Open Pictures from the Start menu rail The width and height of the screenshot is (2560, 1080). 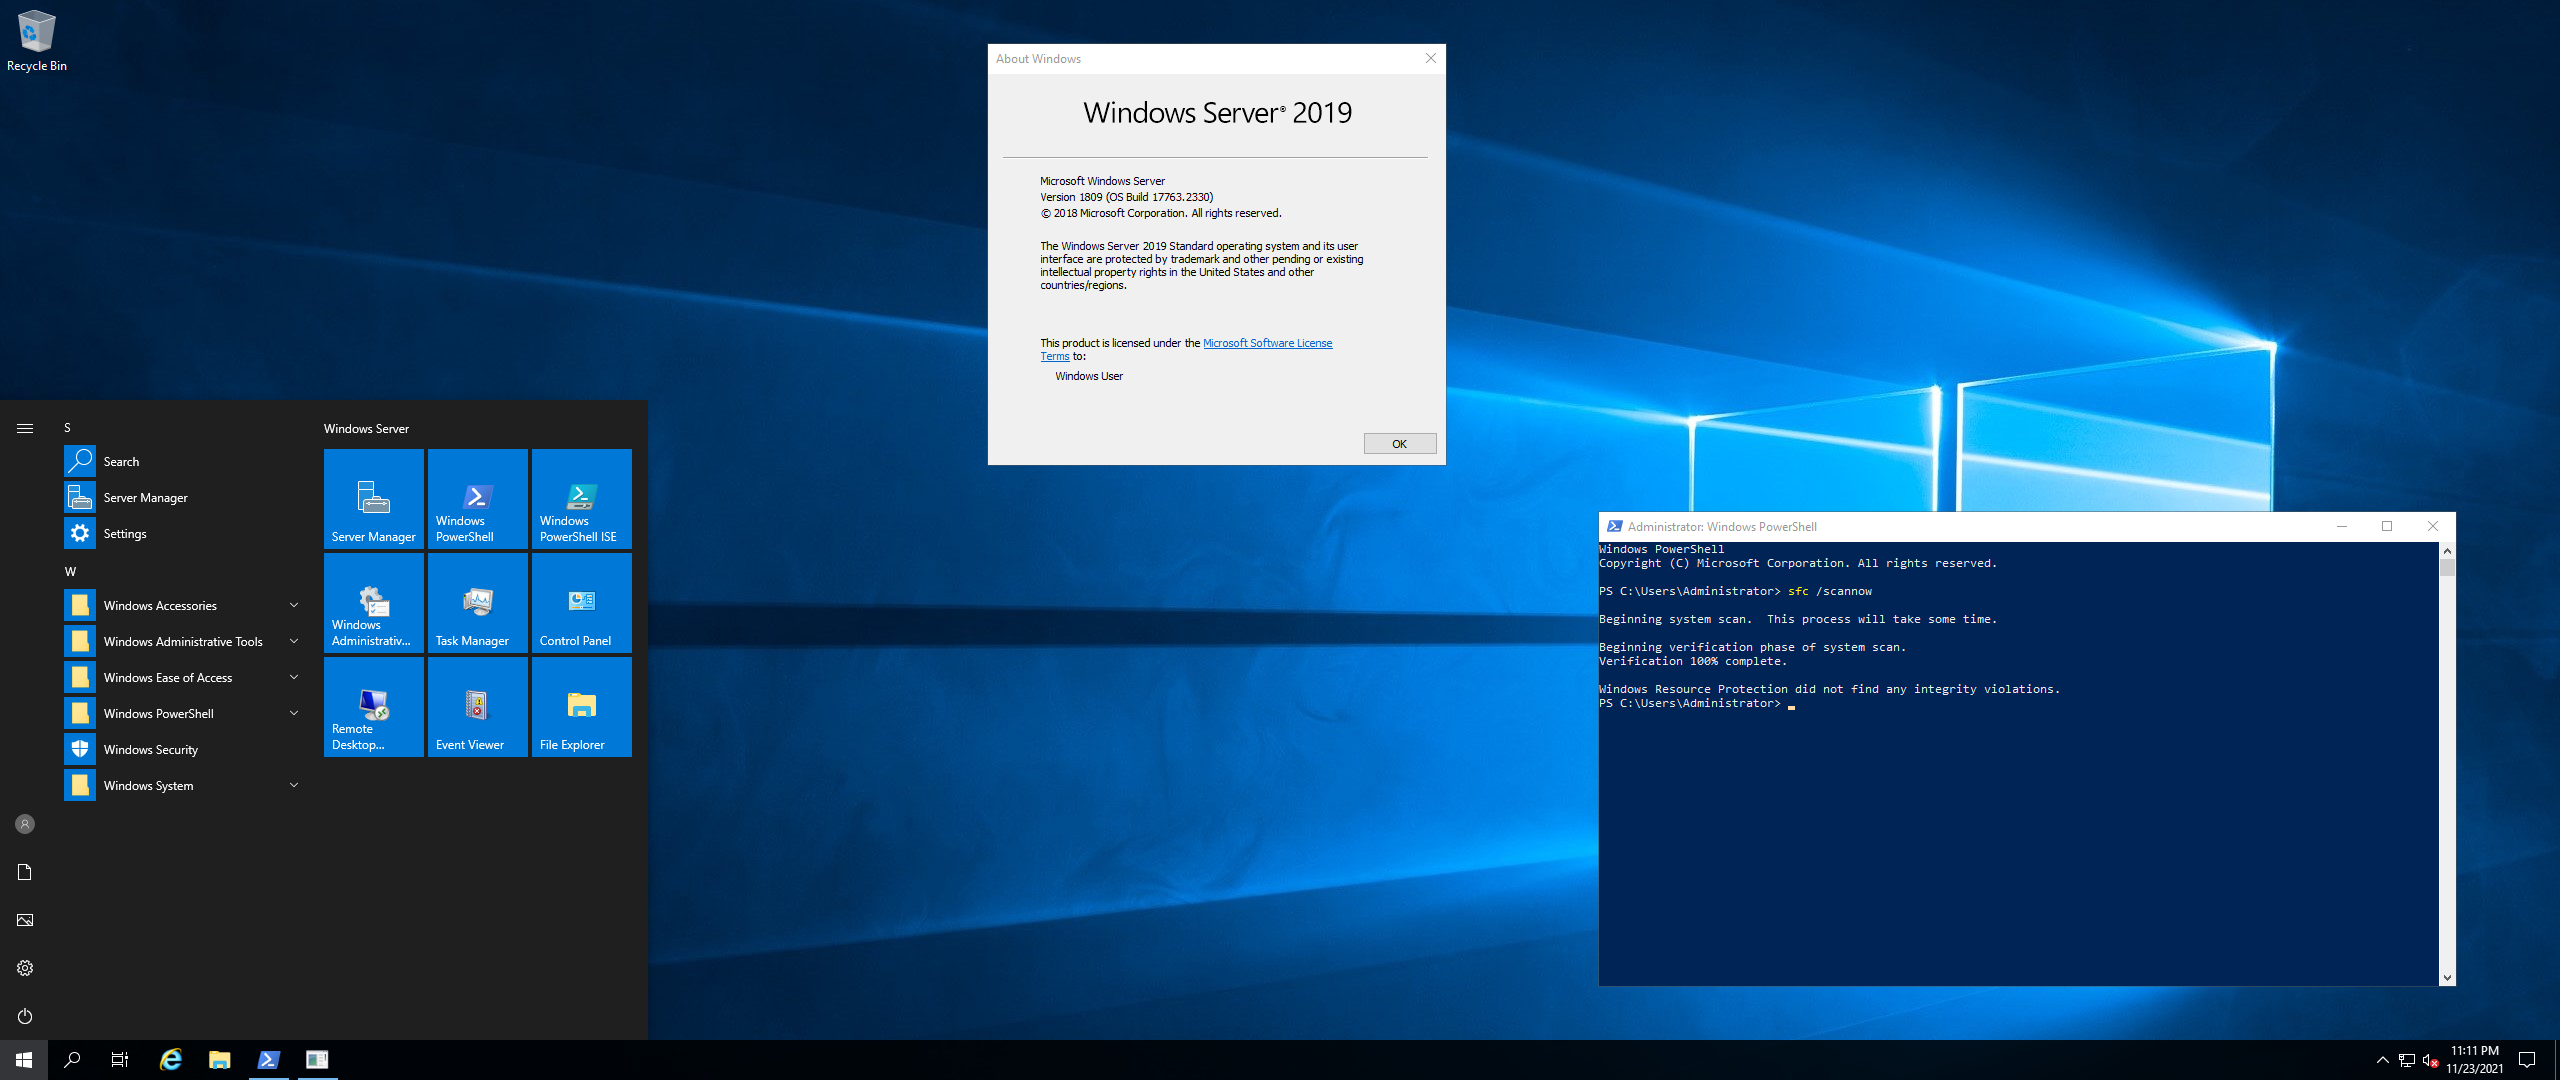25,920
